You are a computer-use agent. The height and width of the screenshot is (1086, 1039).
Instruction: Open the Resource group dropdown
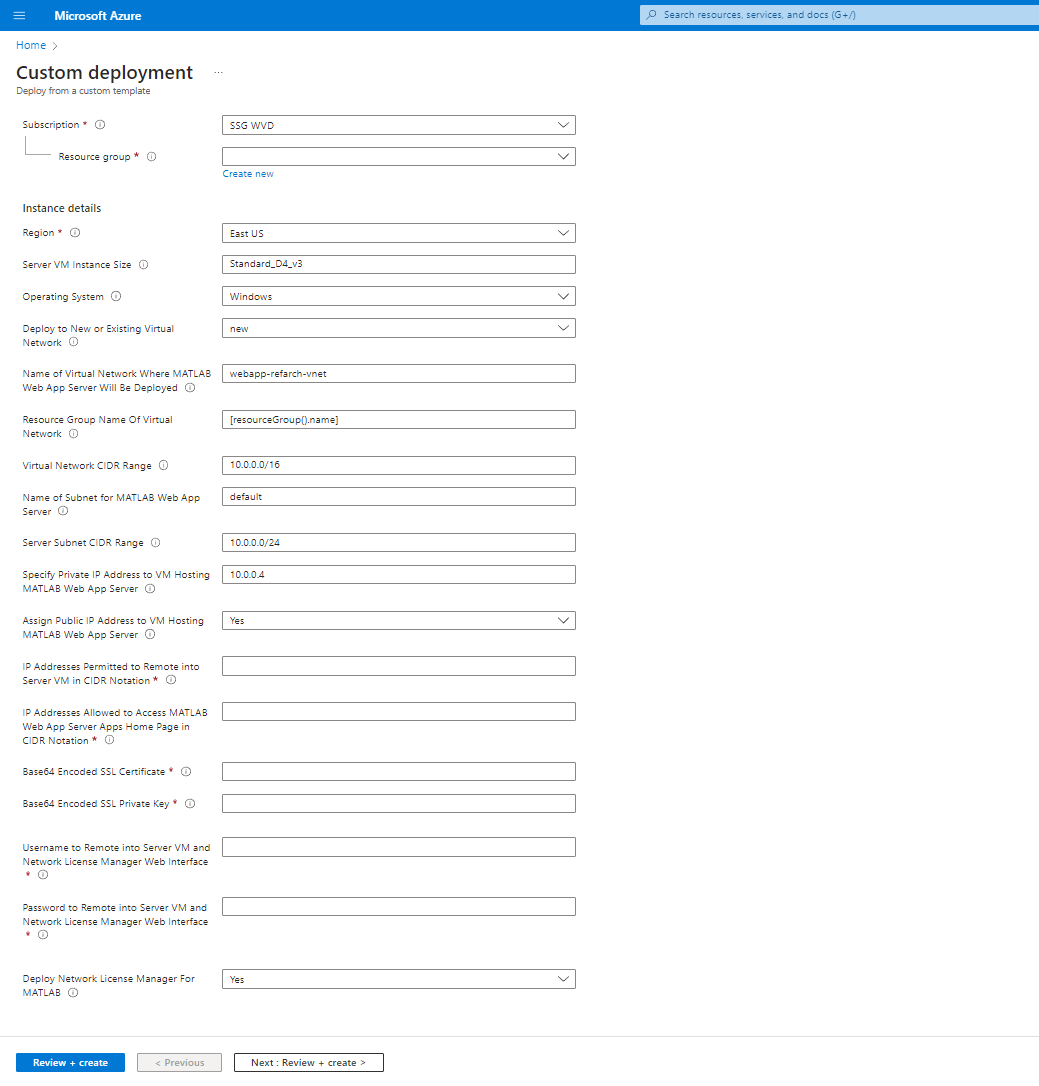(399, 157)
